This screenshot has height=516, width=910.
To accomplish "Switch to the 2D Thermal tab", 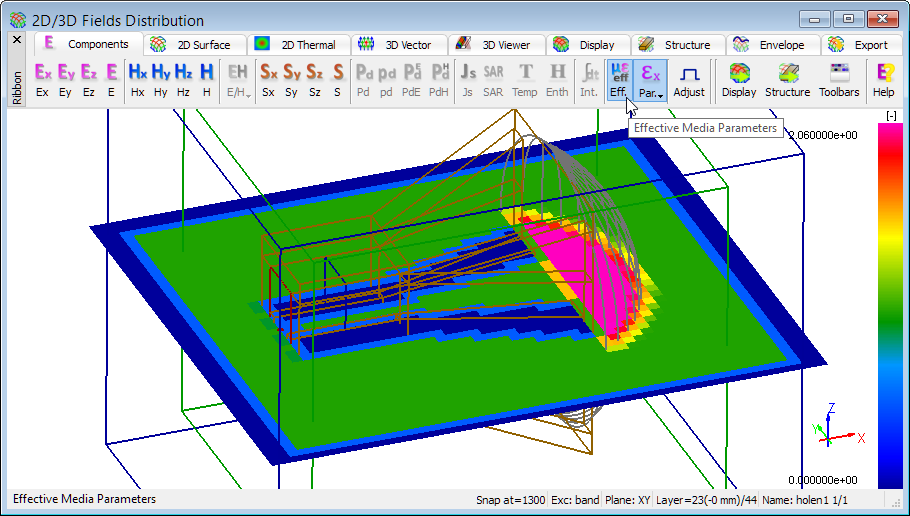I will 298,45.
